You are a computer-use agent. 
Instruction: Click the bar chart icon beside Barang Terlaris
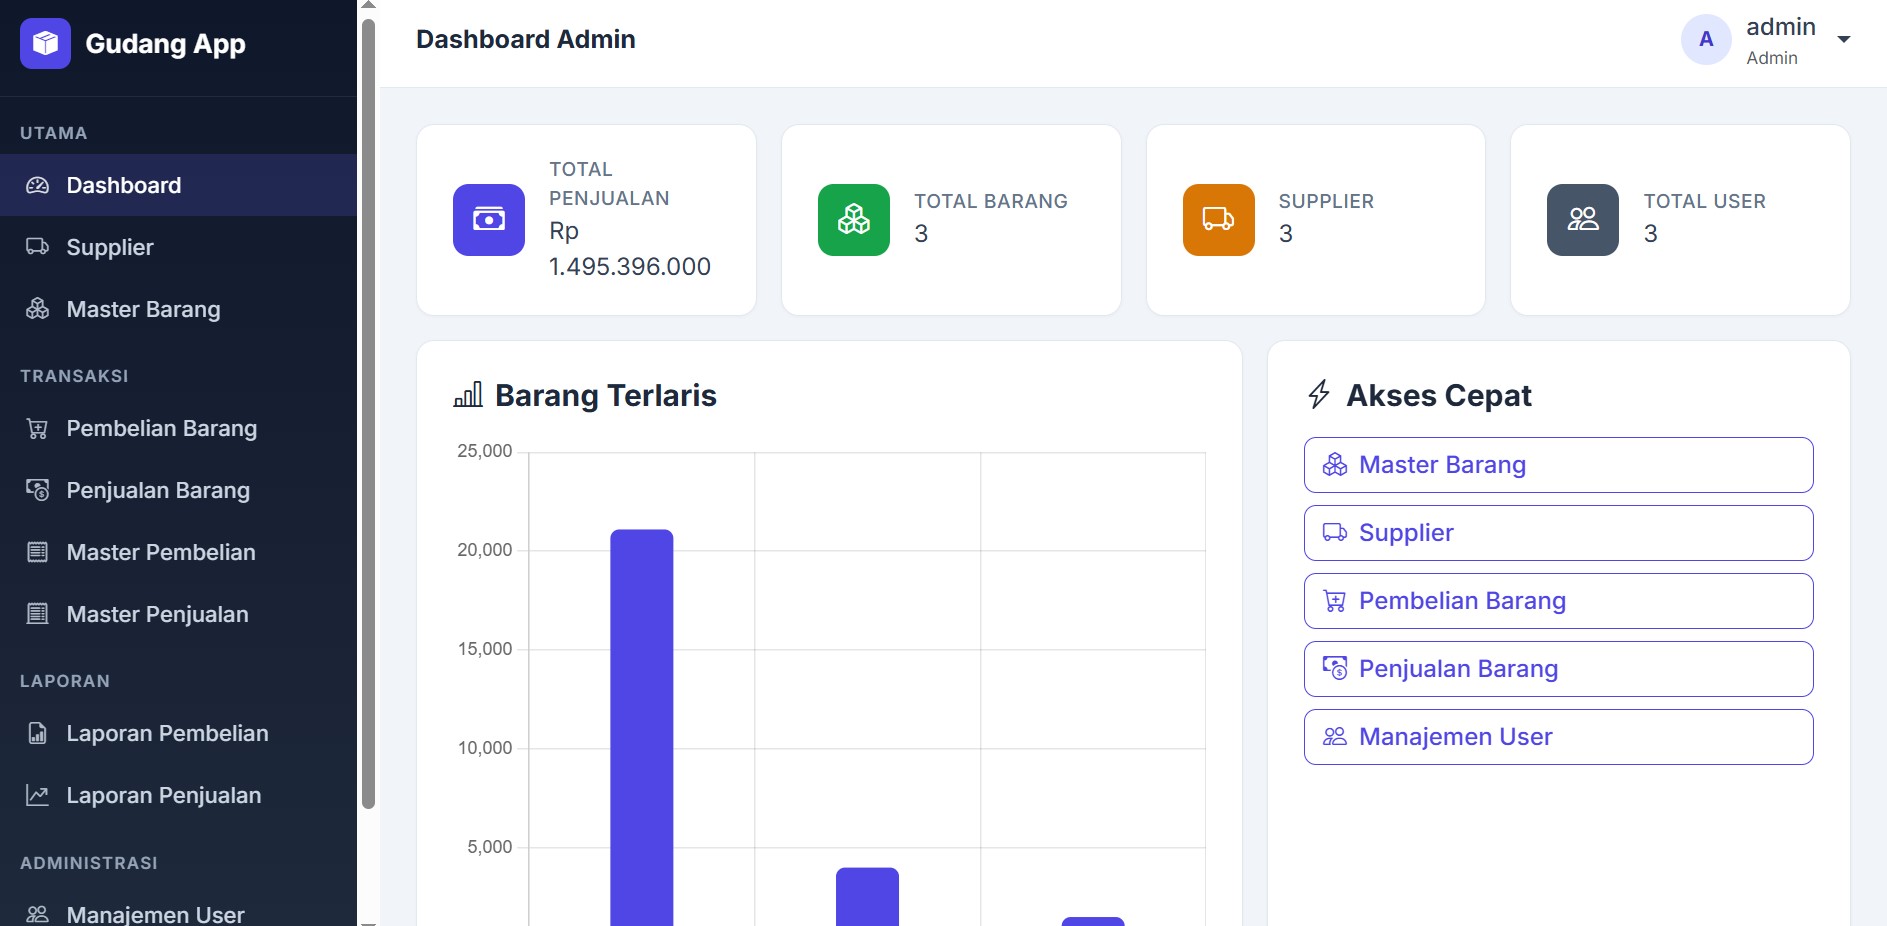click(x=468, y=395)
